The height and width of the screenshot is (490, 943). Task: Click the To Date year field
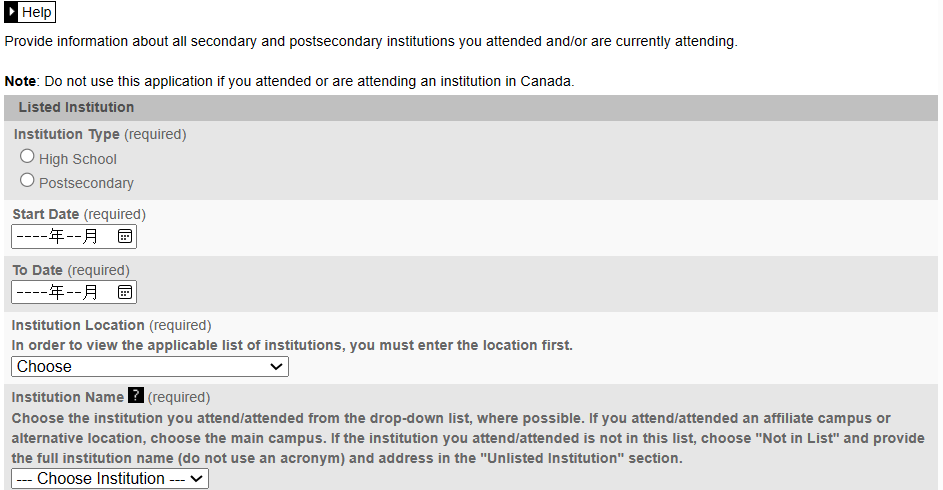32,292
